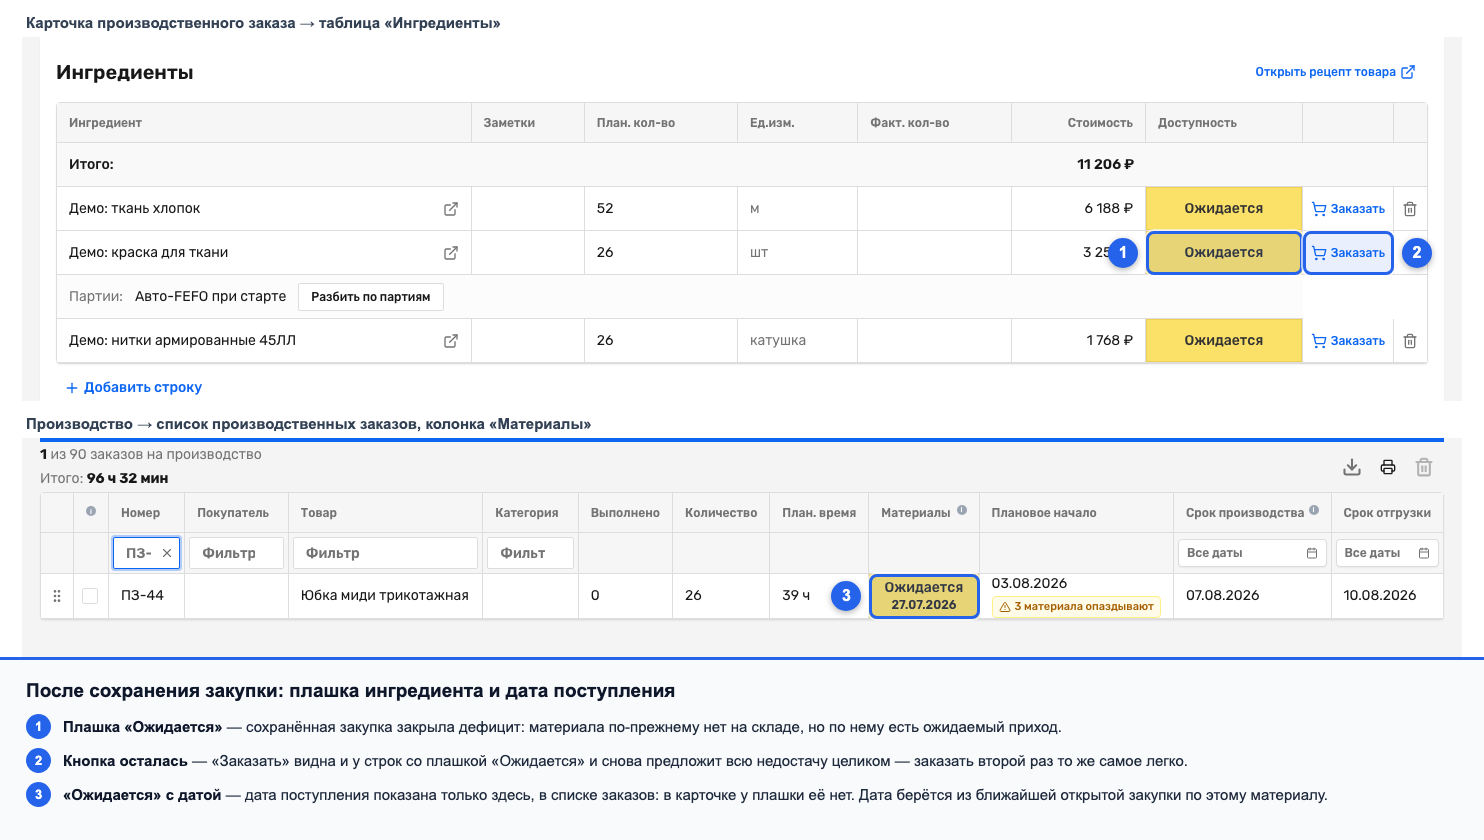Click product Юбка миди трикотажная
This screenshot has width=1484, height=840.
pyautogui.click(x=385, y=596)
